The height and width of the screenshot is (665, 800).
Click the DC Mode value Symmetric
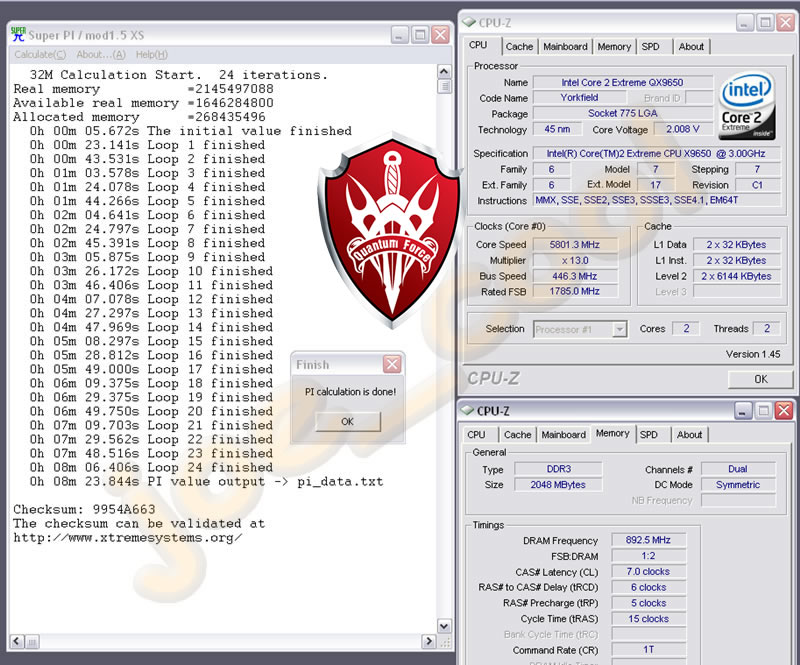pyautogui.click(x=738, y=485)
